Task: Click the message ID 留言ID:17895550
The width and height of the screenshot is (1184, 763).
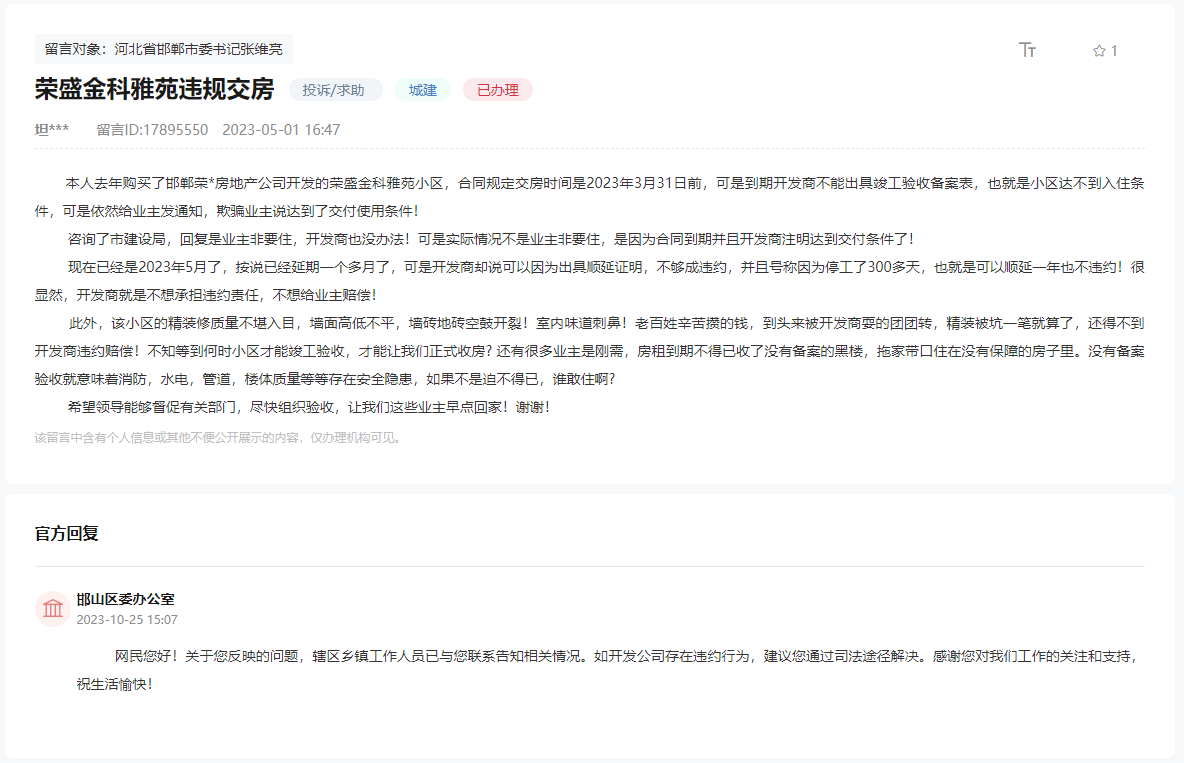Action: click(152, 130)
